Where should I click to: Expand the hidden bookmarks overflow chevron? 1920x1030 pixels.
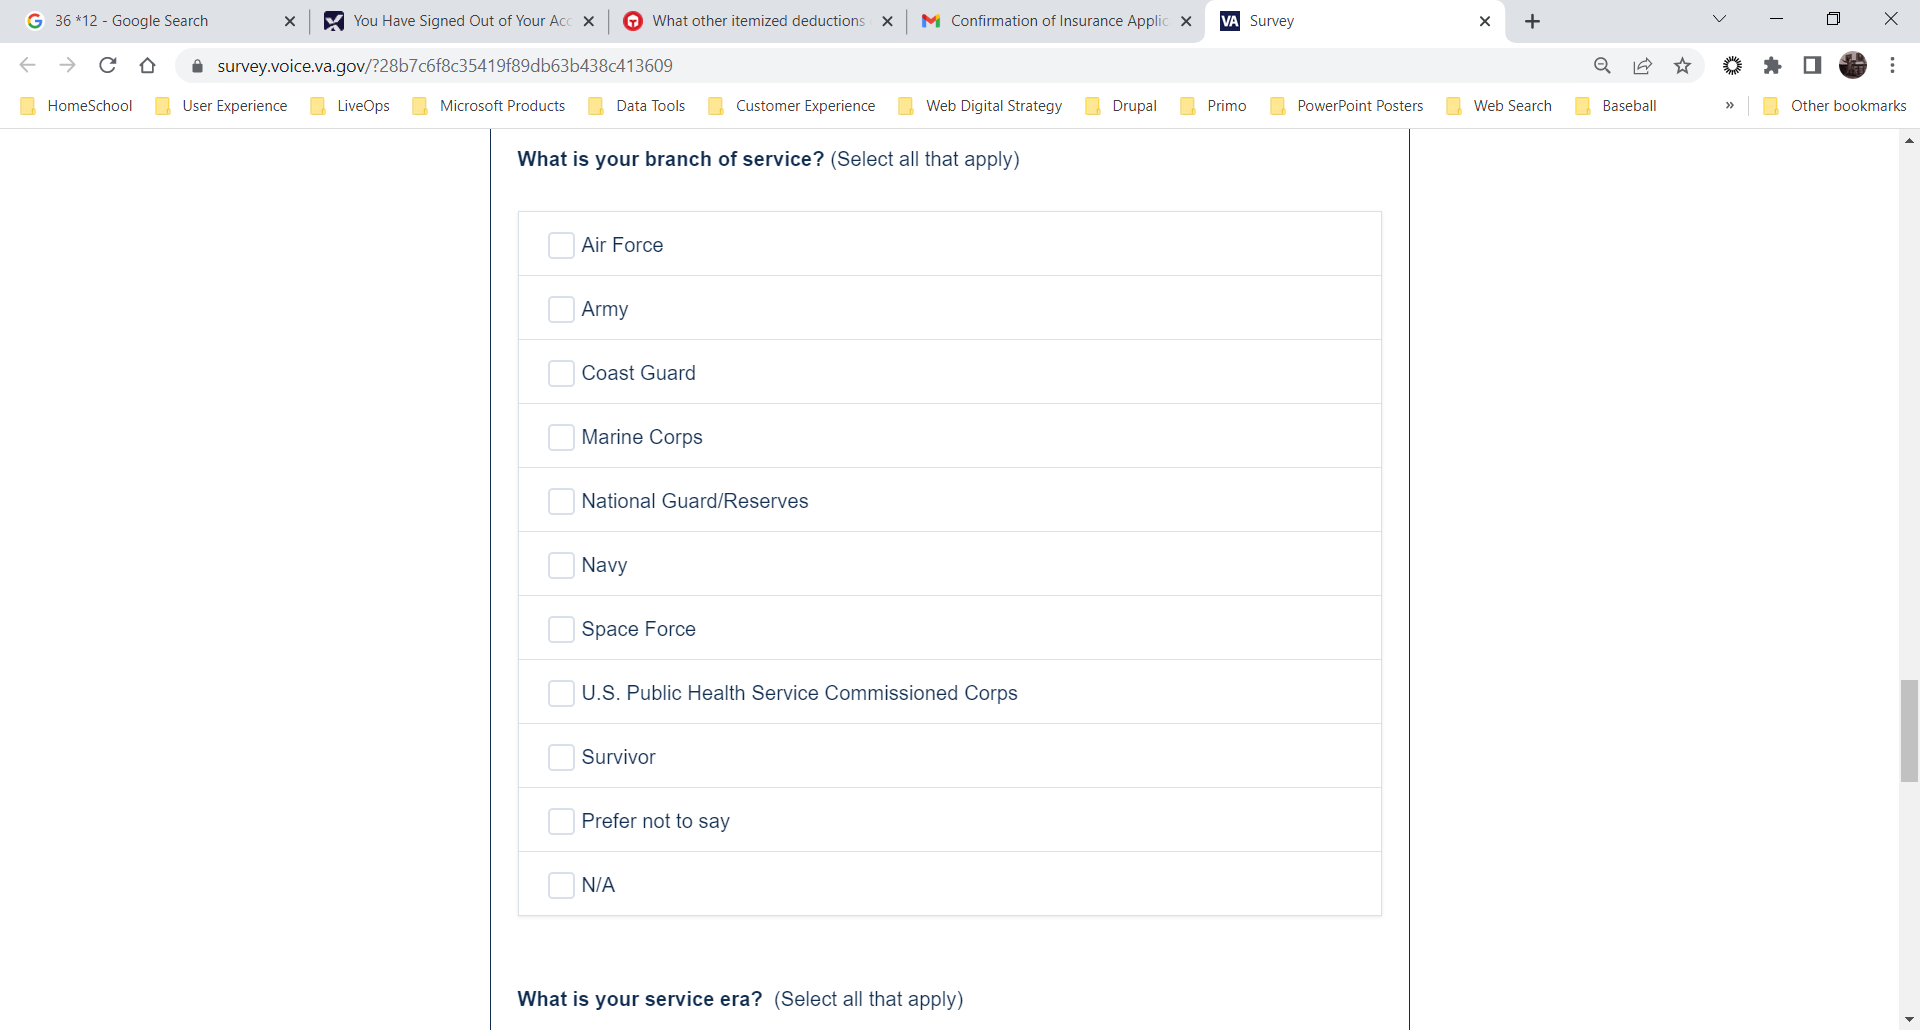pyautogui.click(x=1729, y=106)
